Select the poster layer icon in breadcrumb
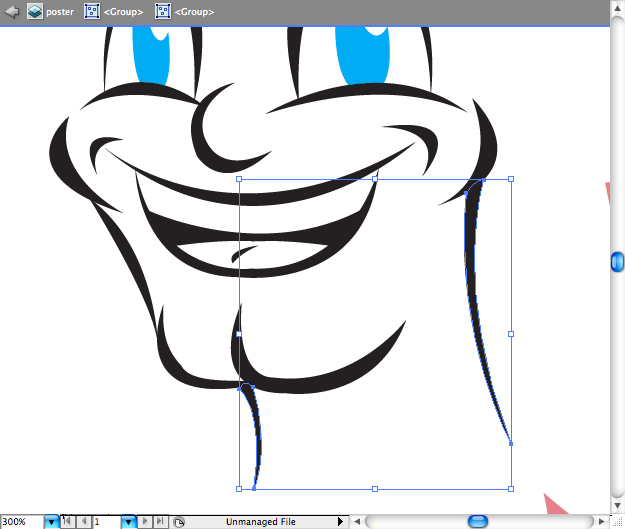 35,12
